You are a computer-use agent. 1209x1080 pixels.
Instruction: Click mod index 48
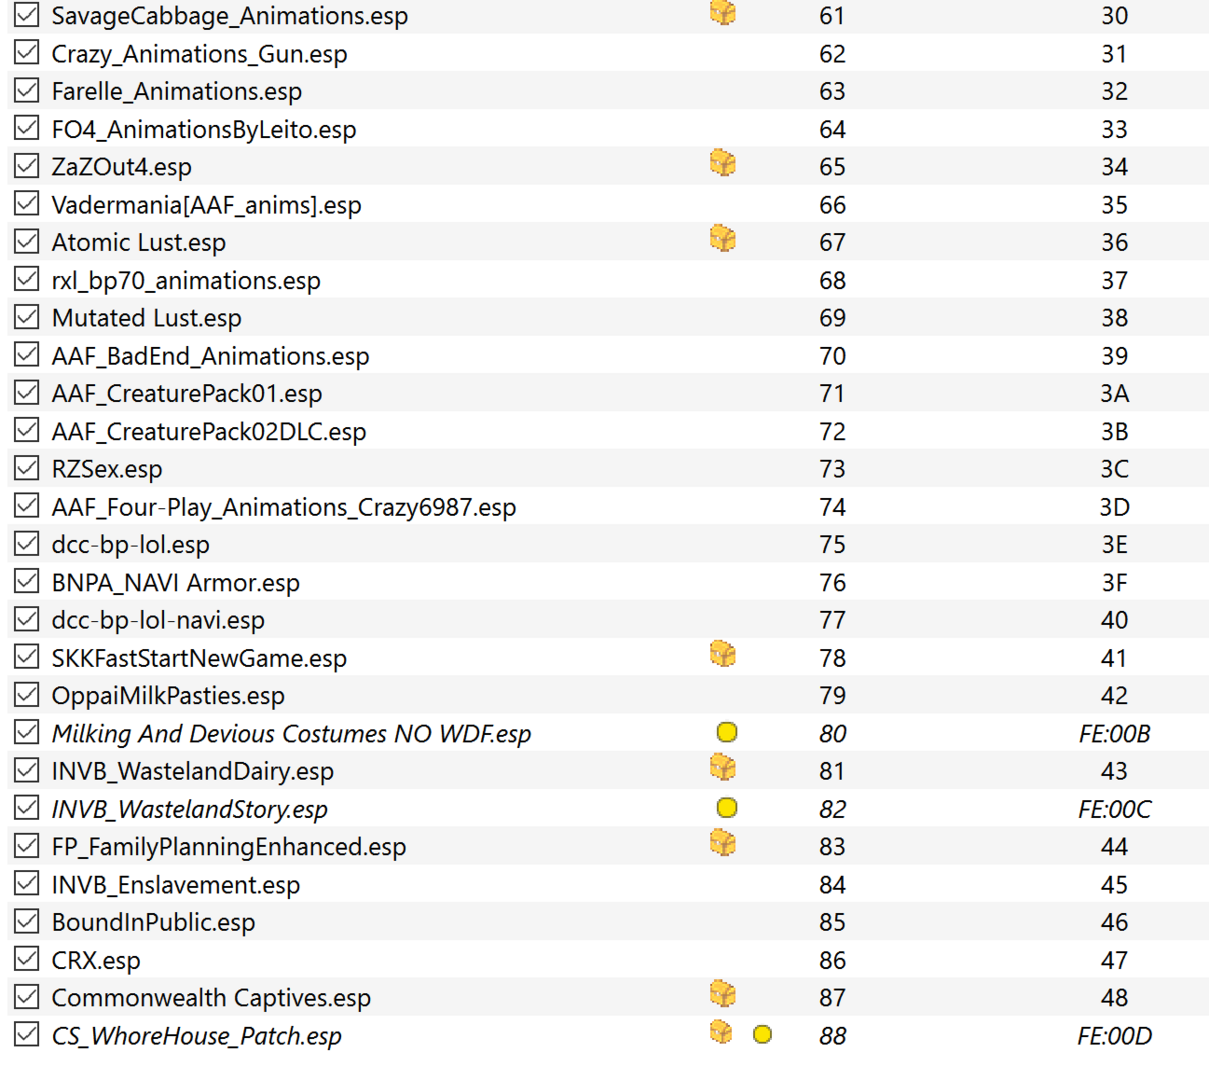pyautogui.click(x=1114, y=997)
